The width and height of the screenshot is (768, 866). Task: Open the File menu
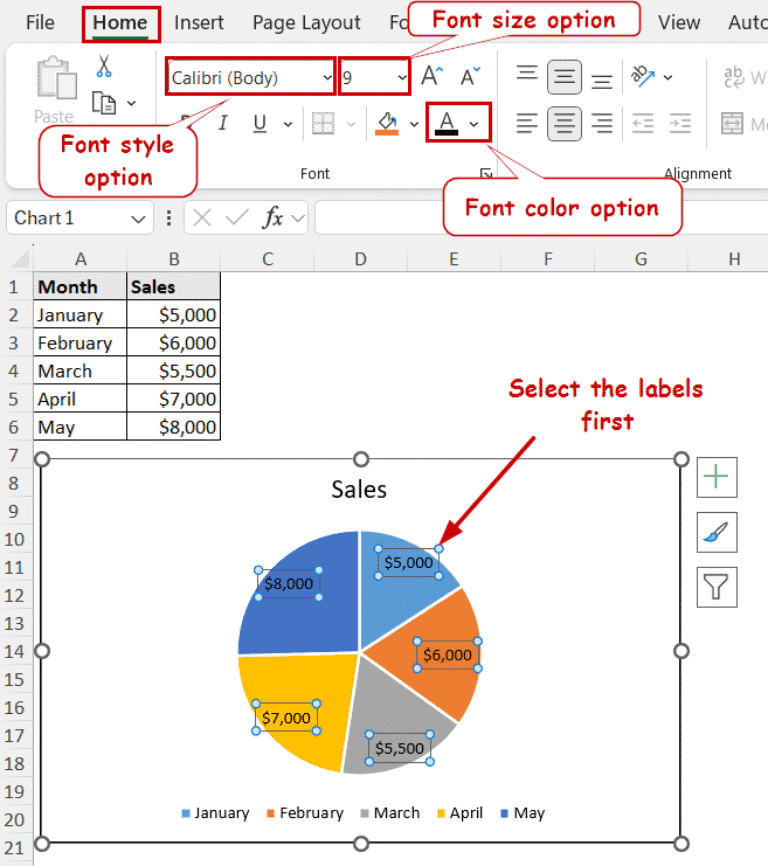point(40,22)
